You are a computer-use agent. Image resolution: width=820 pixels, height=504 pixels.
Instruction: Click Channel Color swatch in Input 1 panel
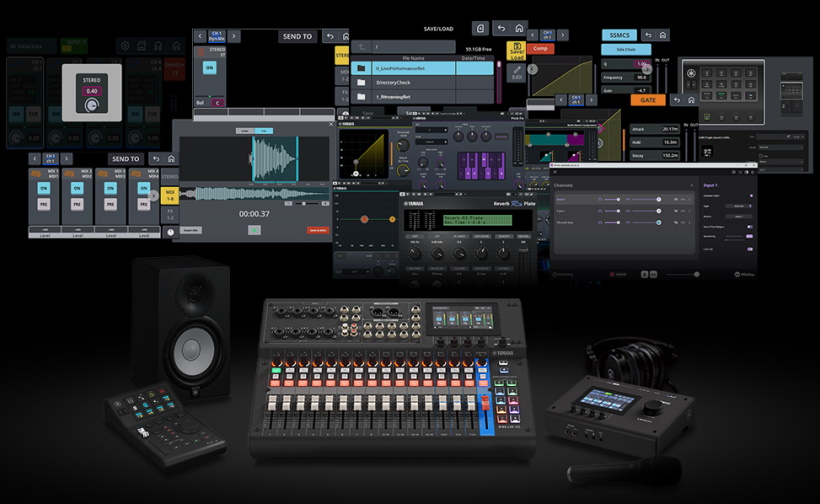point(751,196)
